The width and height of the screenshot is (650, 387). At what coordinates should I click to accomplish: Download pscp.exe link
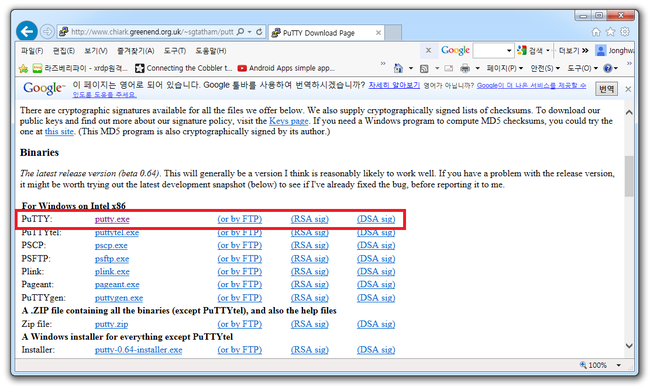tap(111, 245)
